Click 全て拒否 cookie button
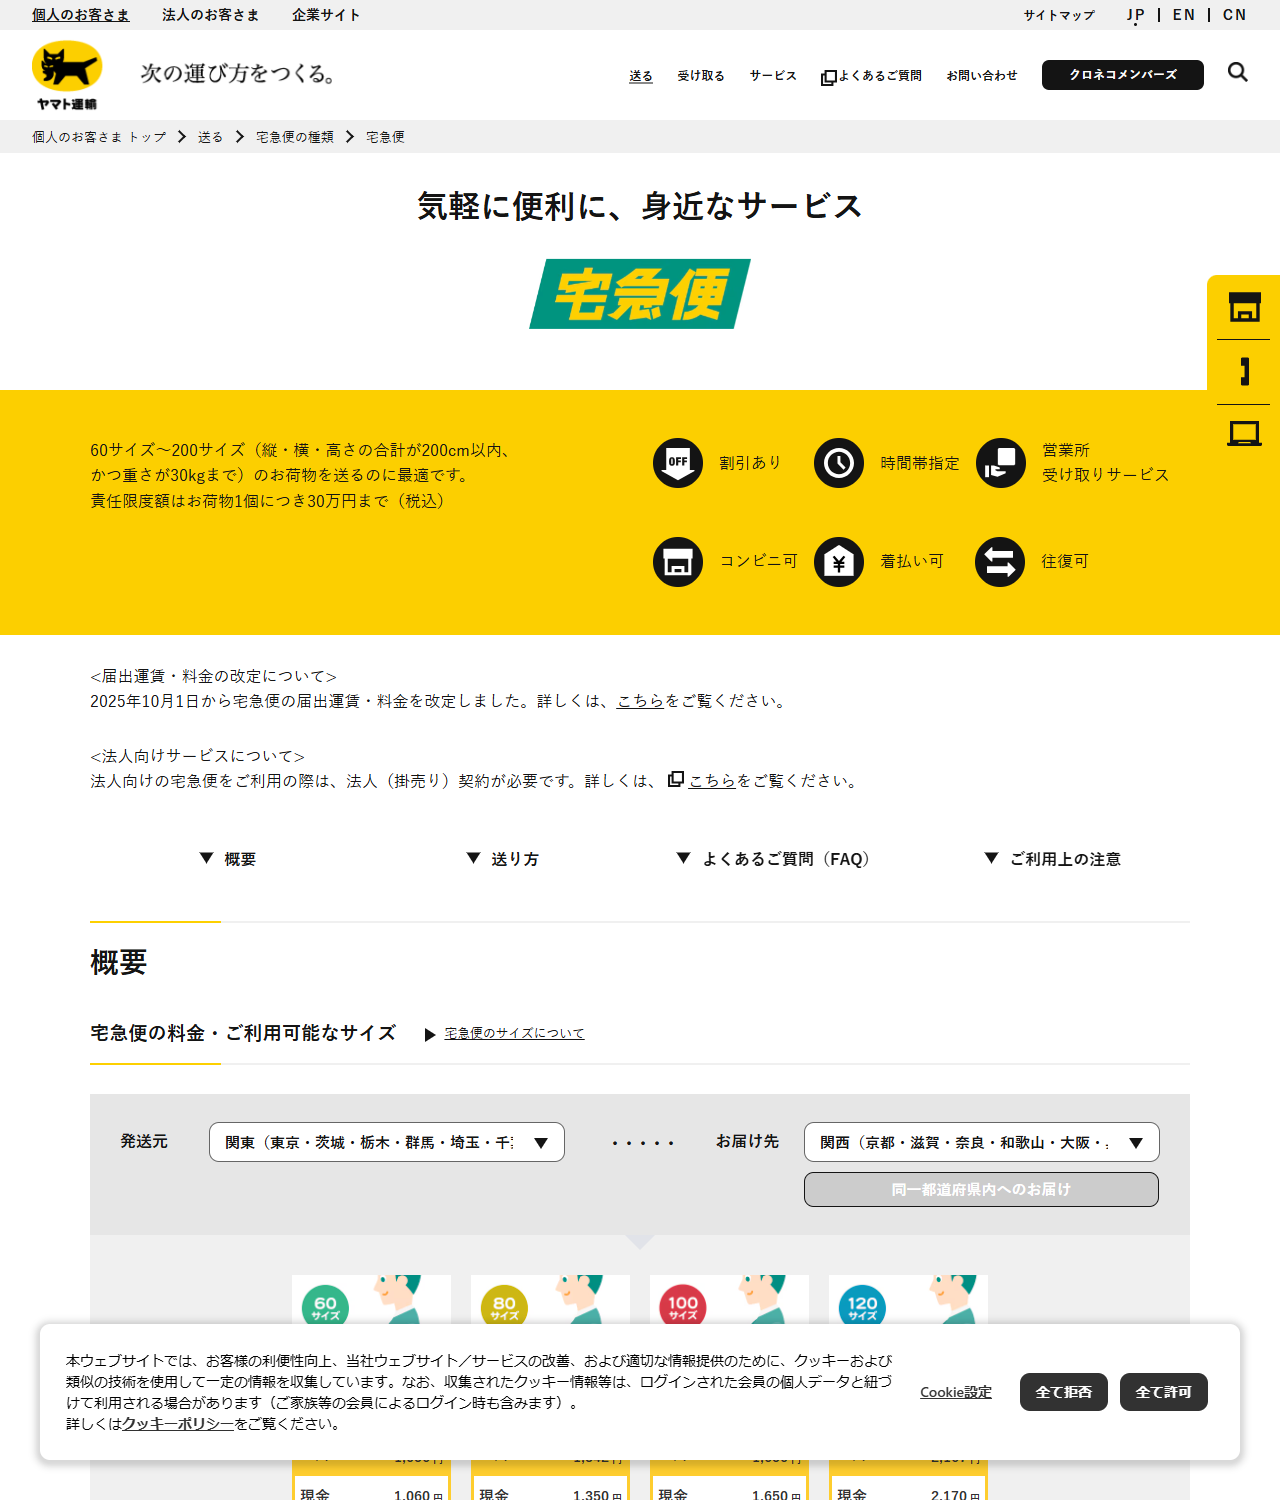 tap(1064, 1392)
